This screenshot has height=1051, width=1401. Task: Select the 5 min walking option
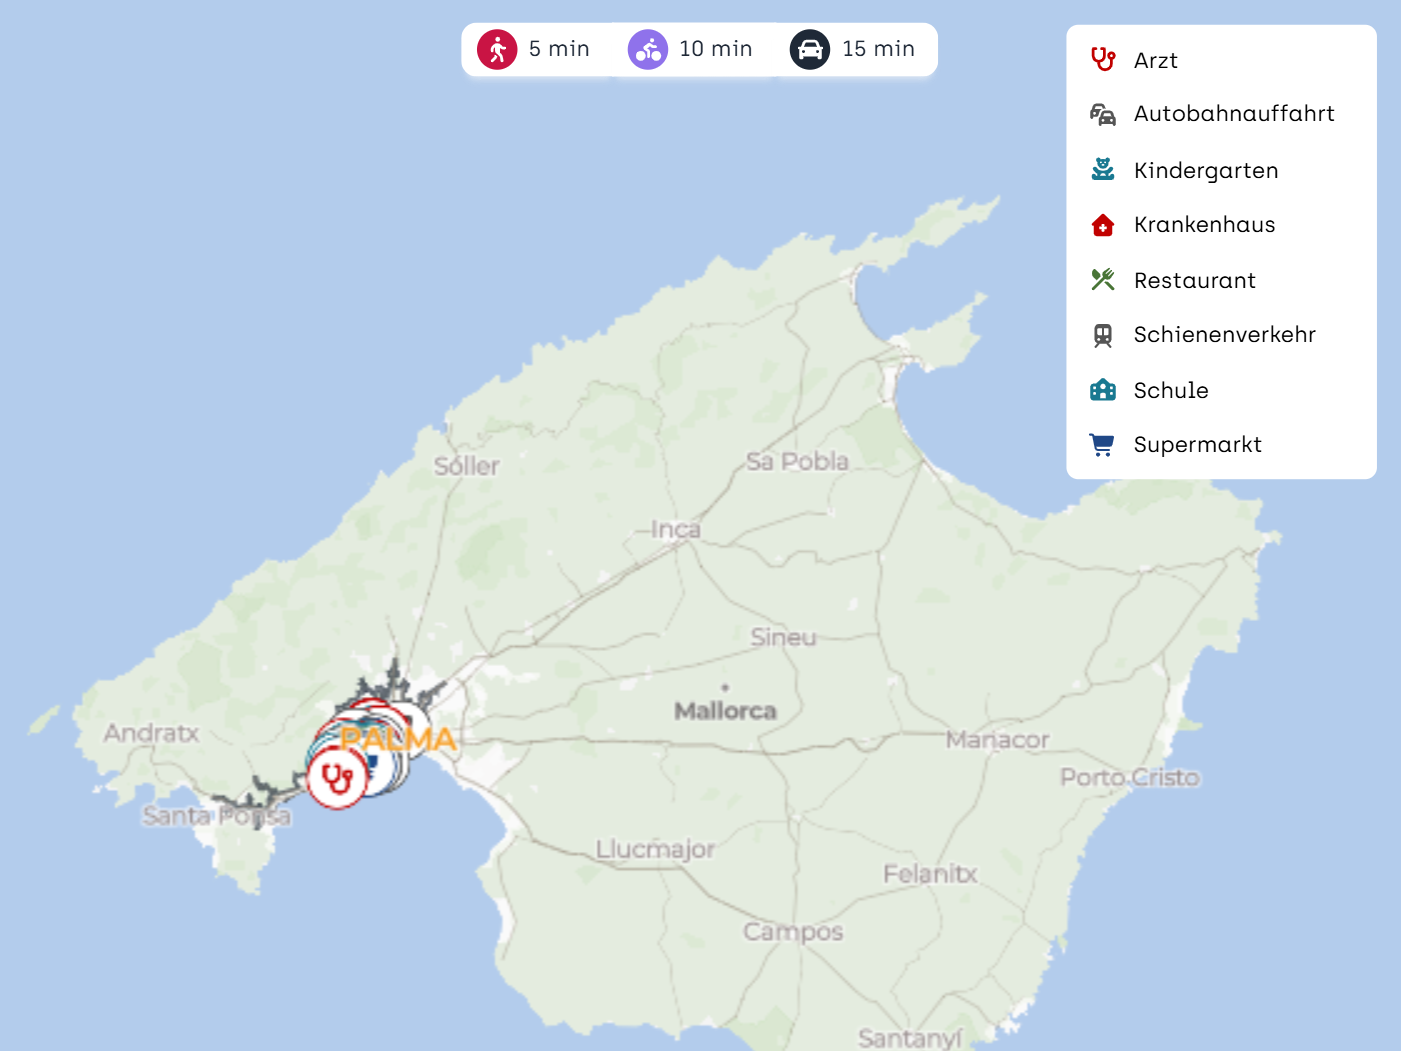[534, 49]
